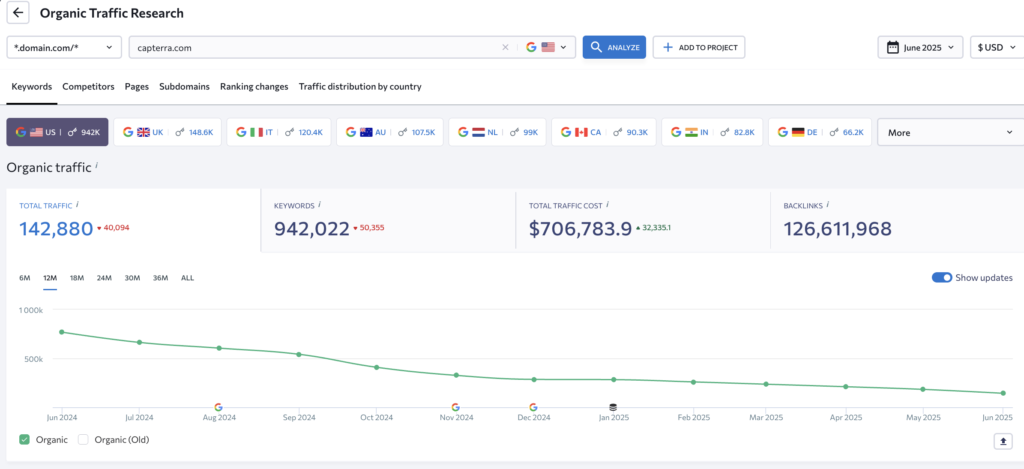Uncheck the Organic legend checkbox

coord(24,440)
